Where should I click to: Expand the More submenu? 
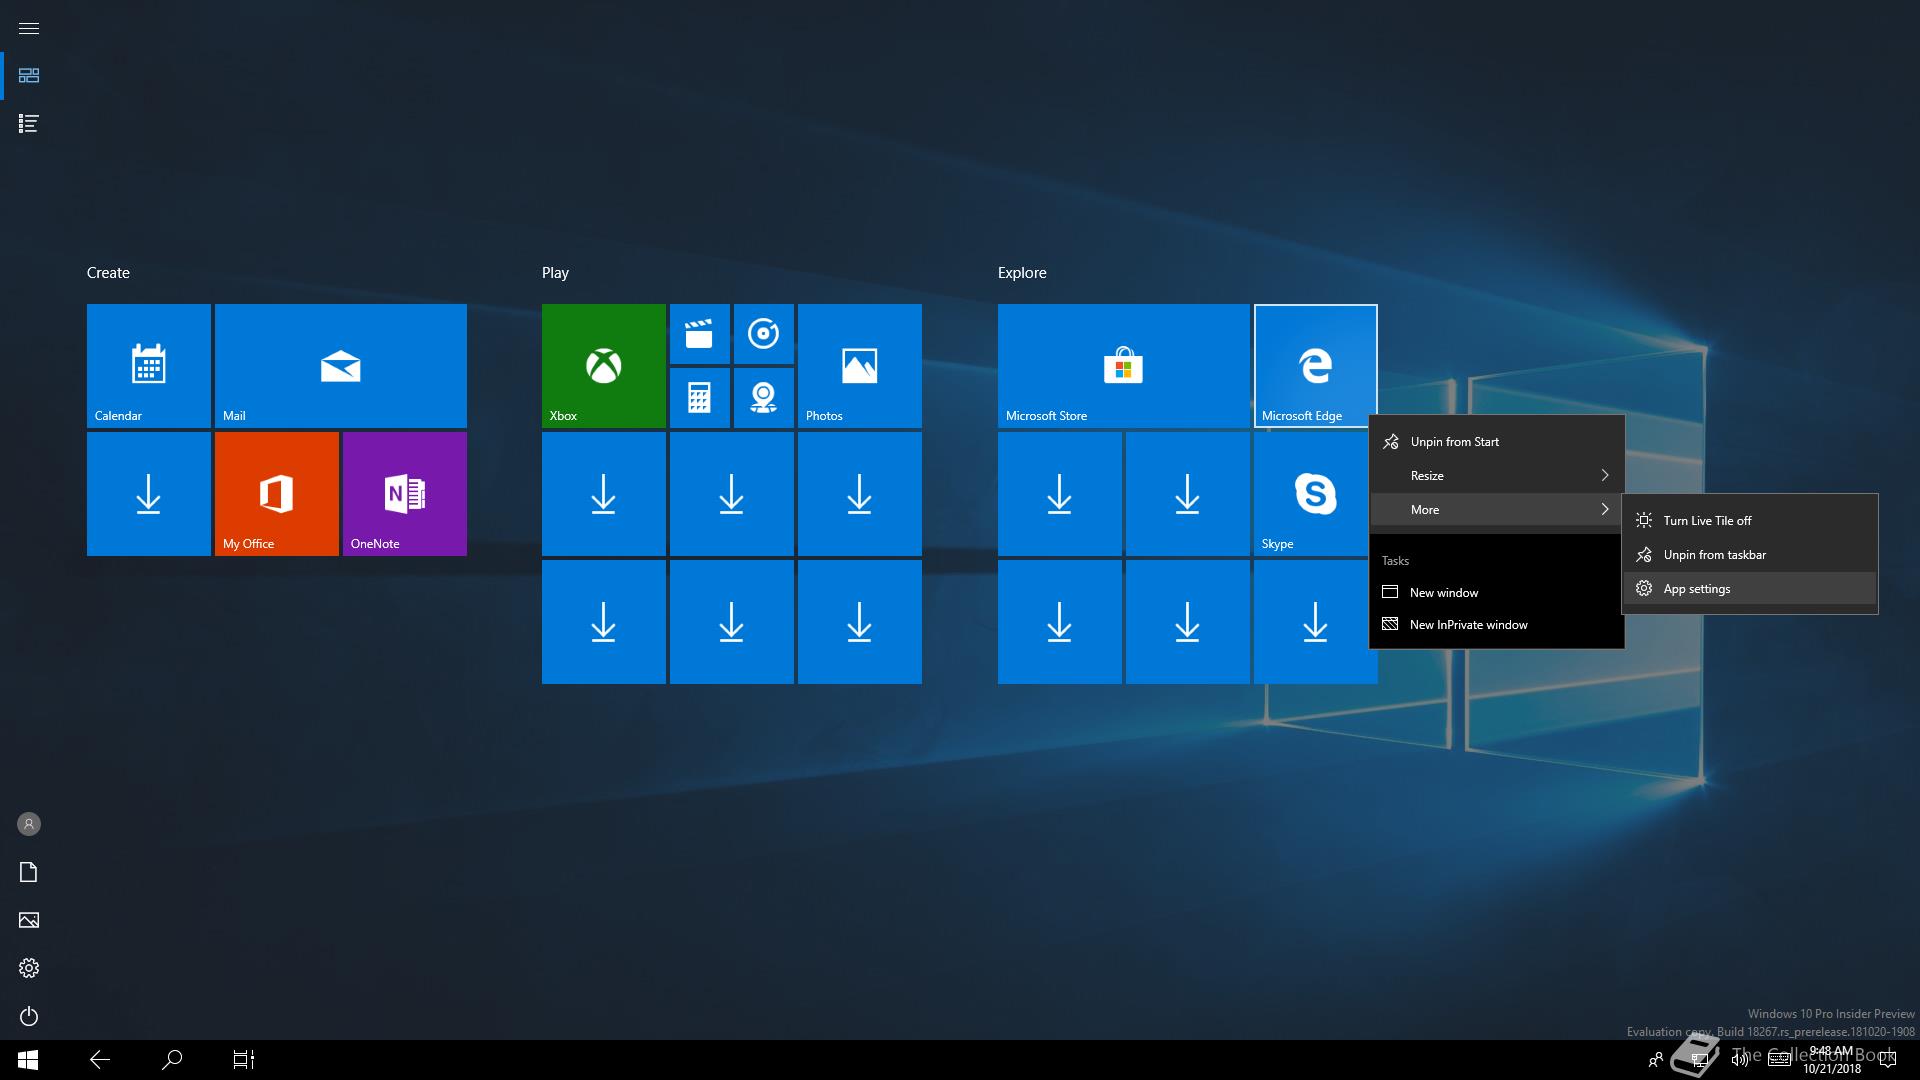click(1496, 510)
